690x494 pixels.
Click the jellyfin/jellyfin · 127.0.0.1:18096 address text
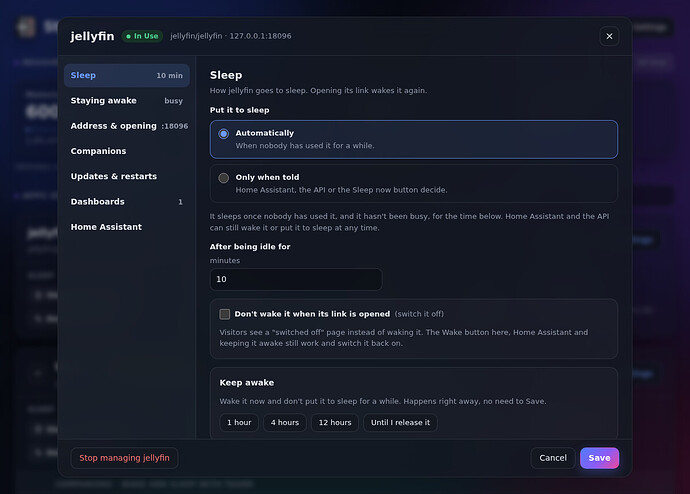[x=231, y=36]
